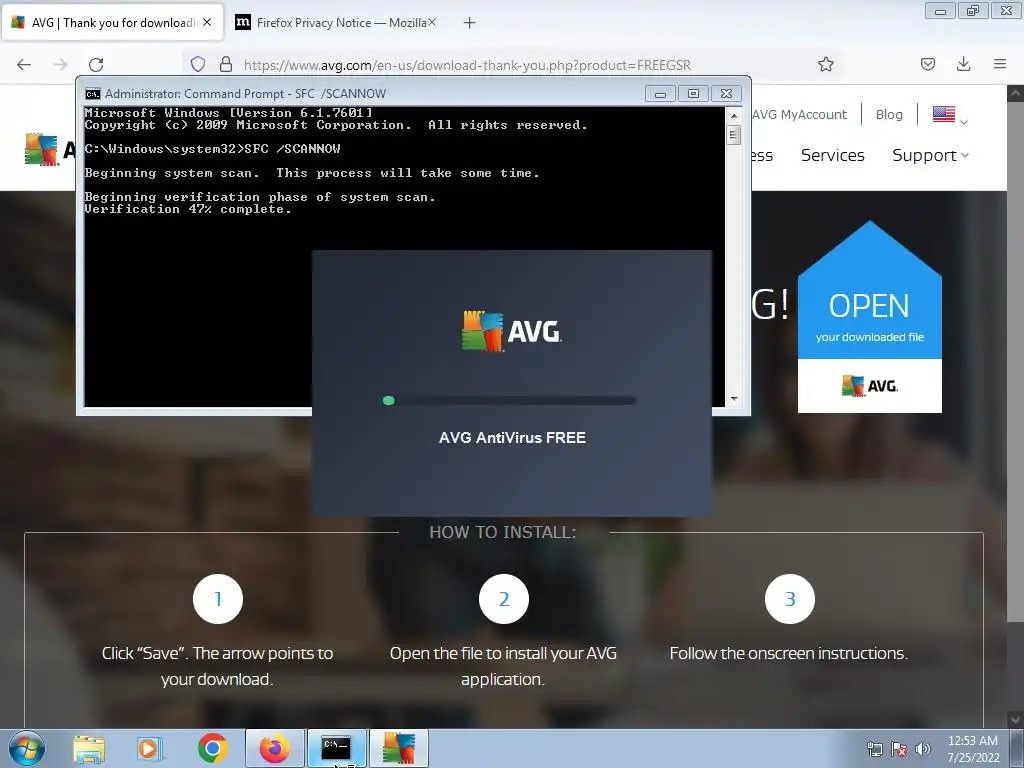Click install step circle number 1
This screenshot has height=768, width=1024.
point(218,599)
